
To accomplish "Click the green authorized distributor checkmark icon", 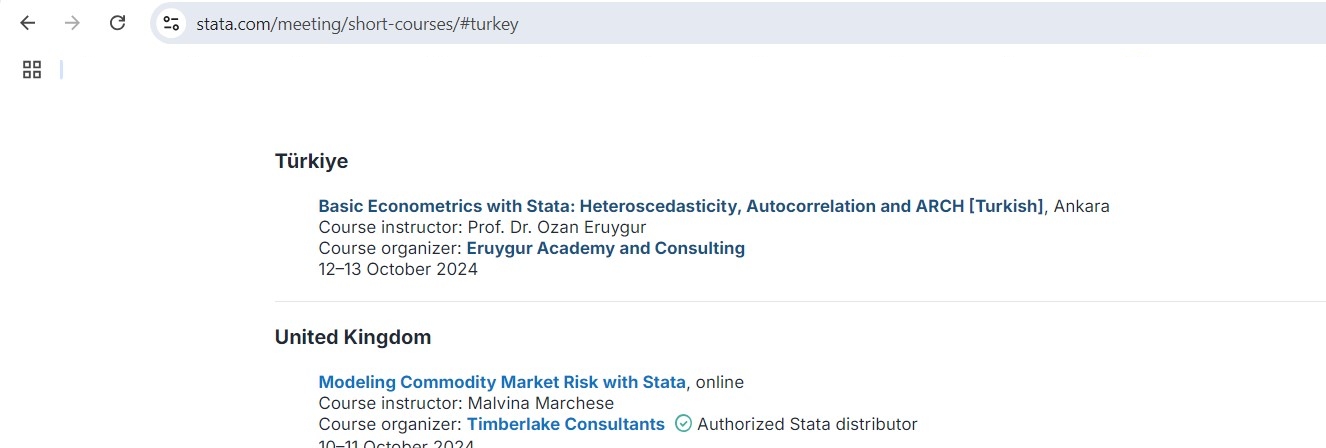I will click(x=683, y=424).
